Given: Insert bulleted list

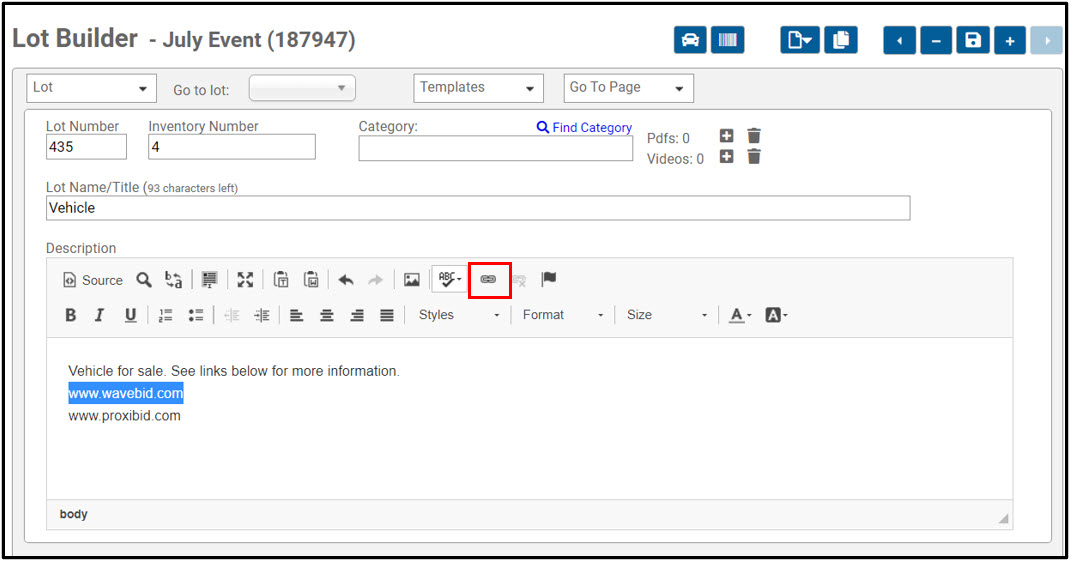Looking at the screenshot, I should tap(196, 315).
